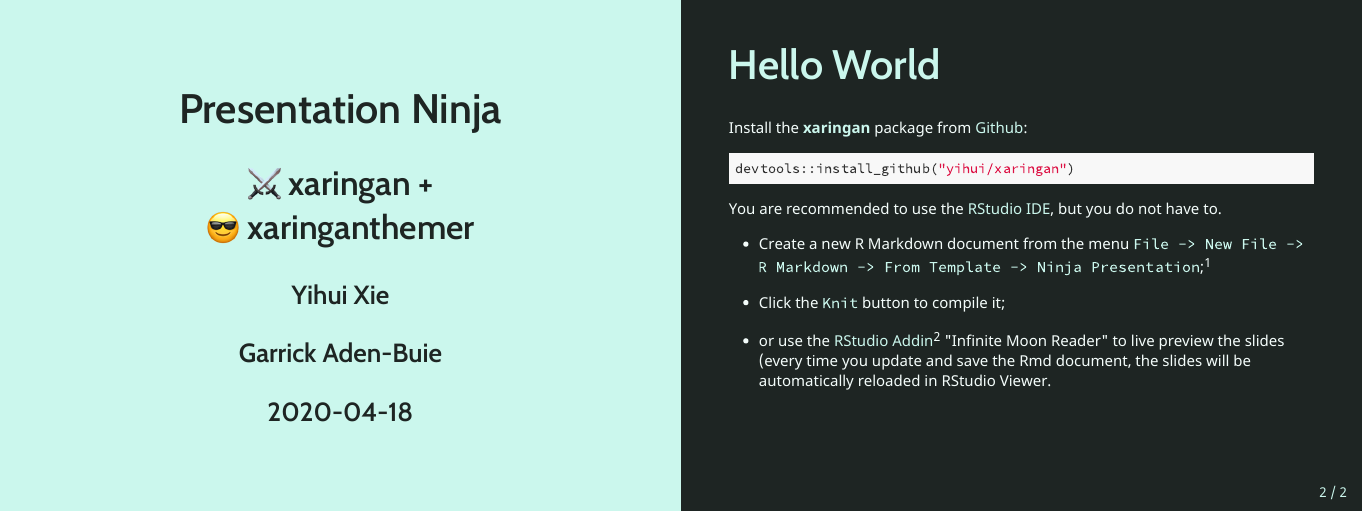Click the Knit inline code word
Image resolution: width=1362 pixels, height=511 pixels.
click(x=840, y=303)
